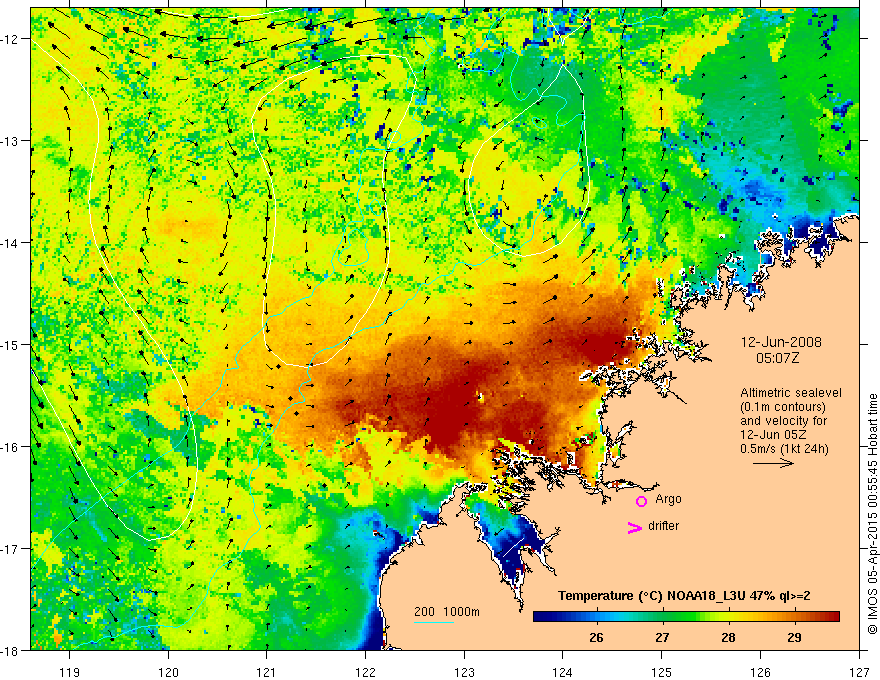The image size is (880, 680).
Task: Click the colorbar tick label '28'
Action: coord(728,638)
